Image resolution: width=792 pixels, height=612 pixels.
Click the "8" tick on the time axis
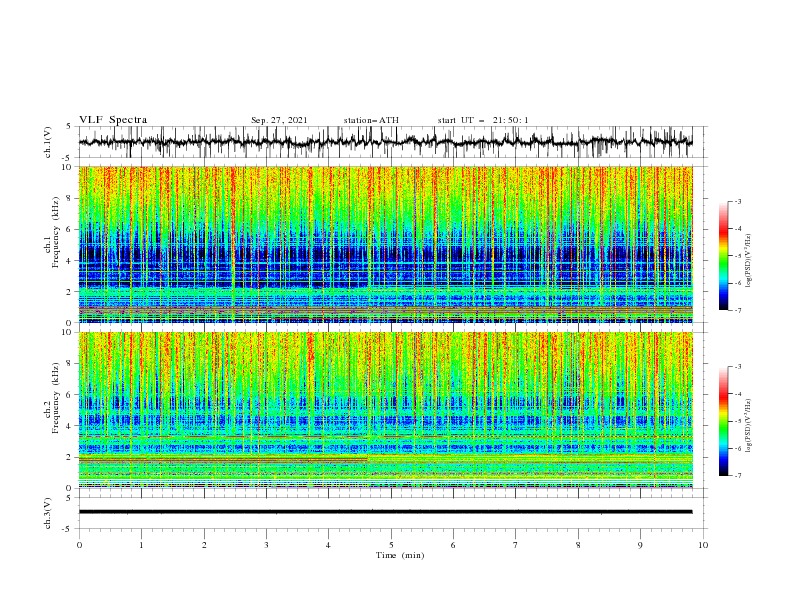pyautogui.click(x=578, y=545)
